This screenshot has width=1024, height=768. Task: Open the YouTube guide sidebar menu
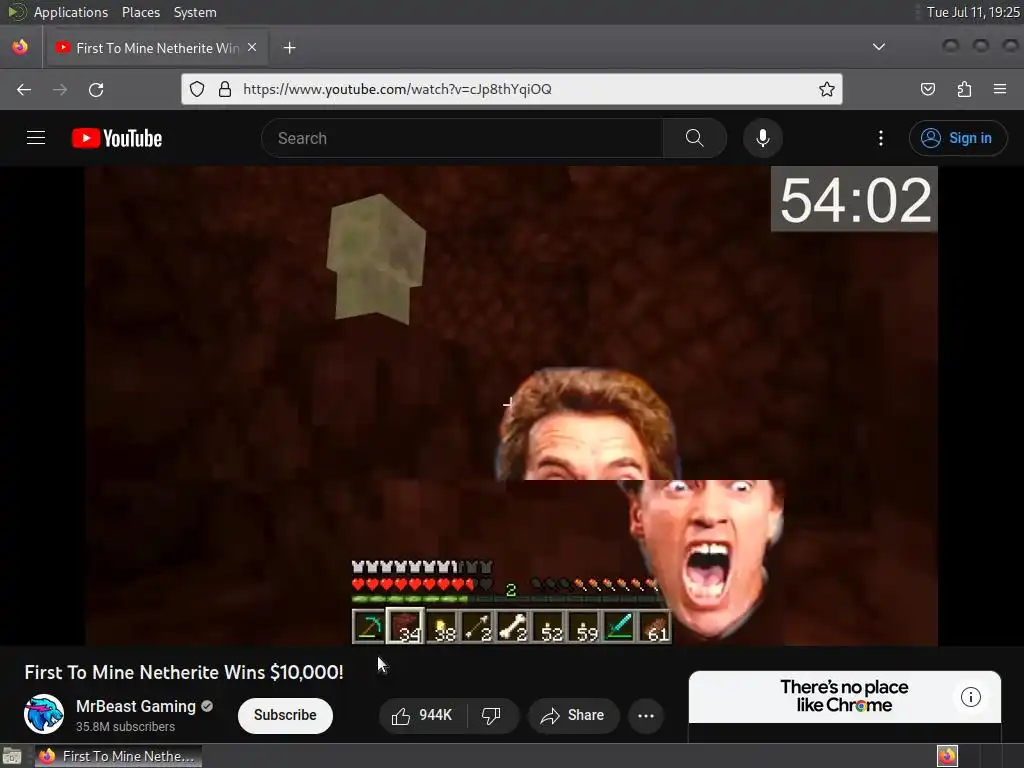(x=36, y=138)
